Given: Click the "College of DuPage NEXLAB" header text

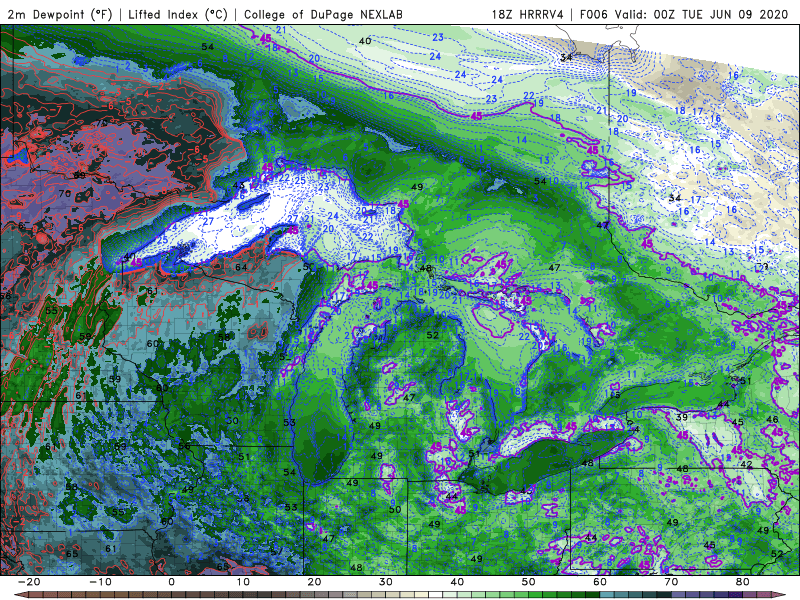Looking at the screenshot, I should 323,14.
